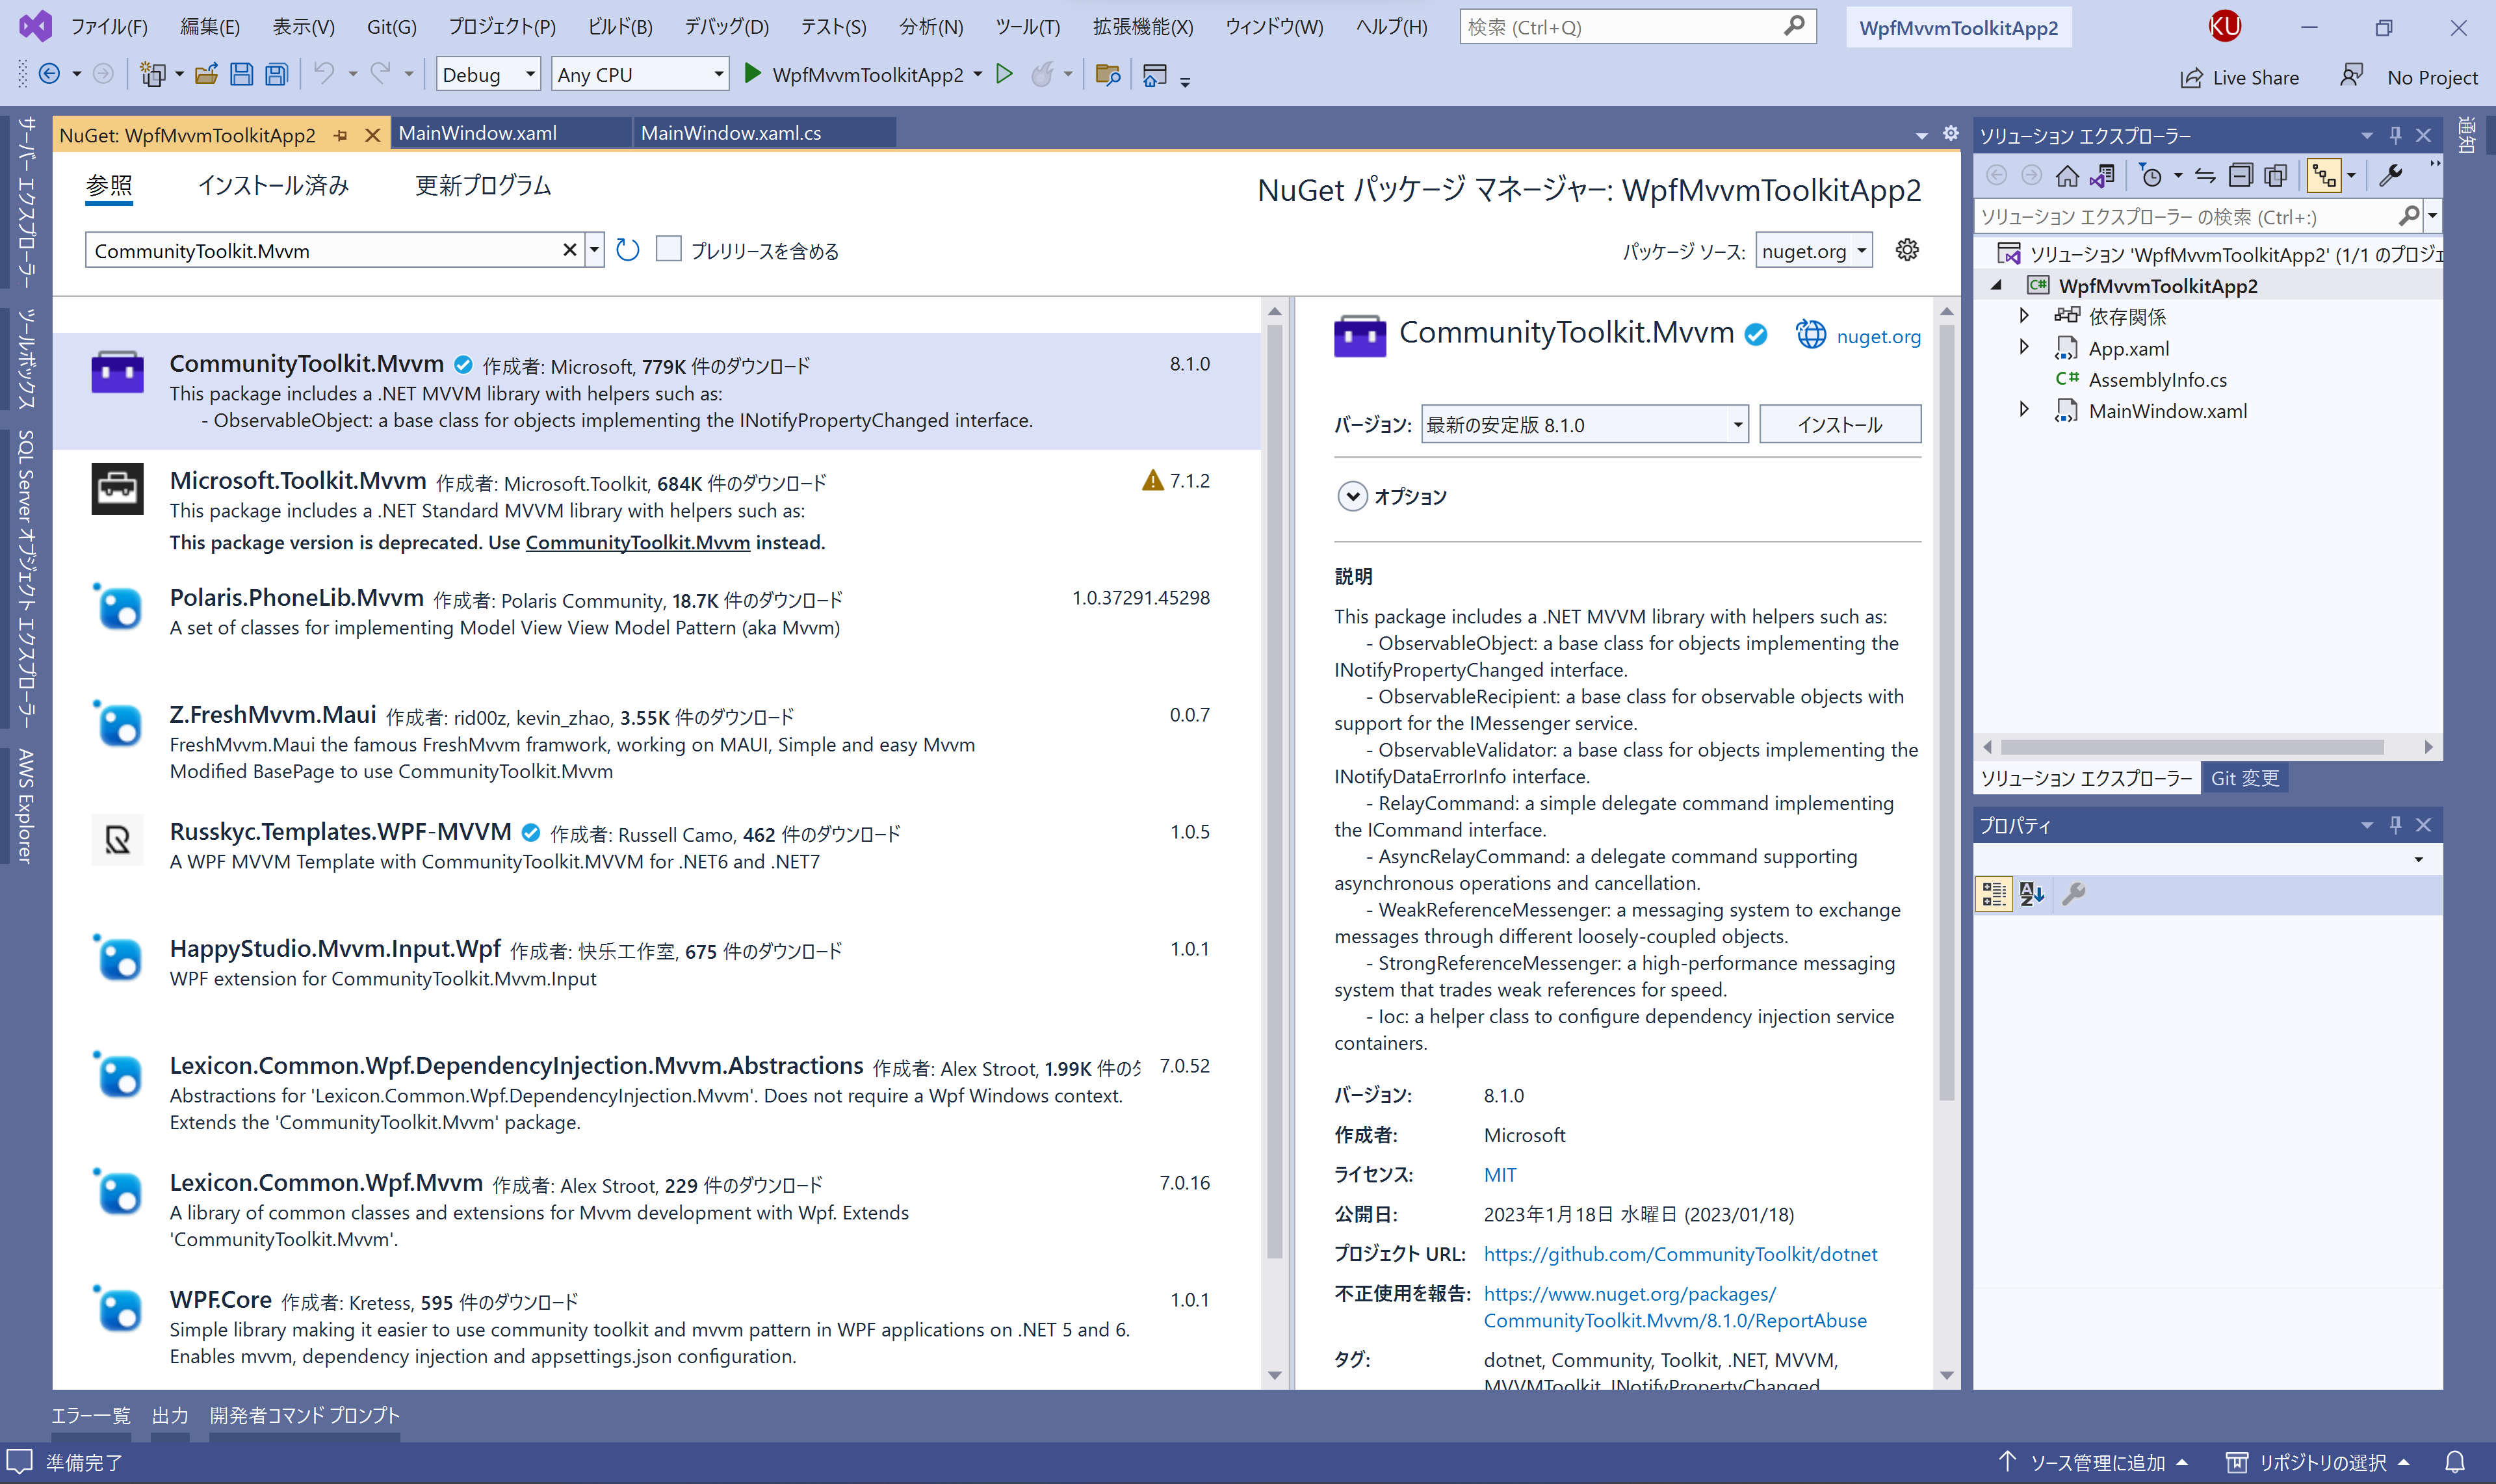
Task: Open NuGet package source settings gear
Action: coord(1907,250)
